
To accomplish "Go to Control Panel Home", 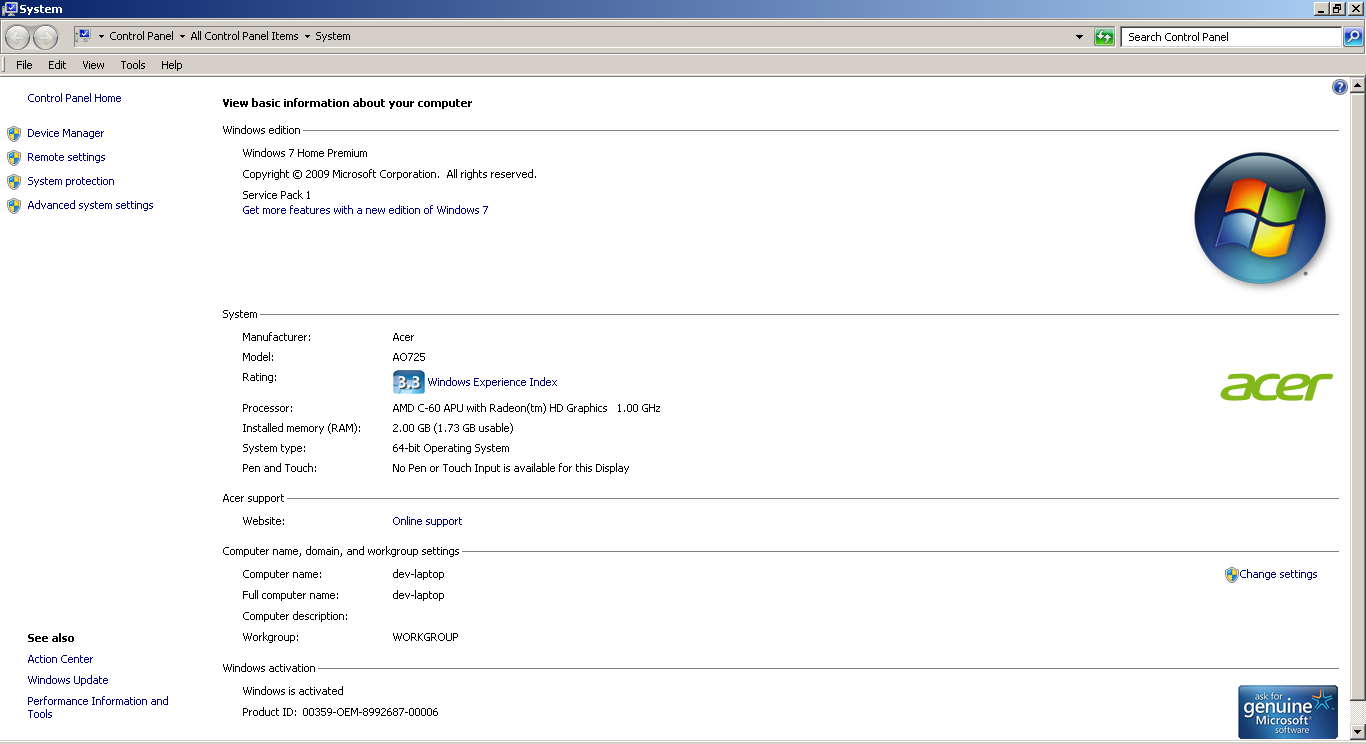I will [74, 98].
